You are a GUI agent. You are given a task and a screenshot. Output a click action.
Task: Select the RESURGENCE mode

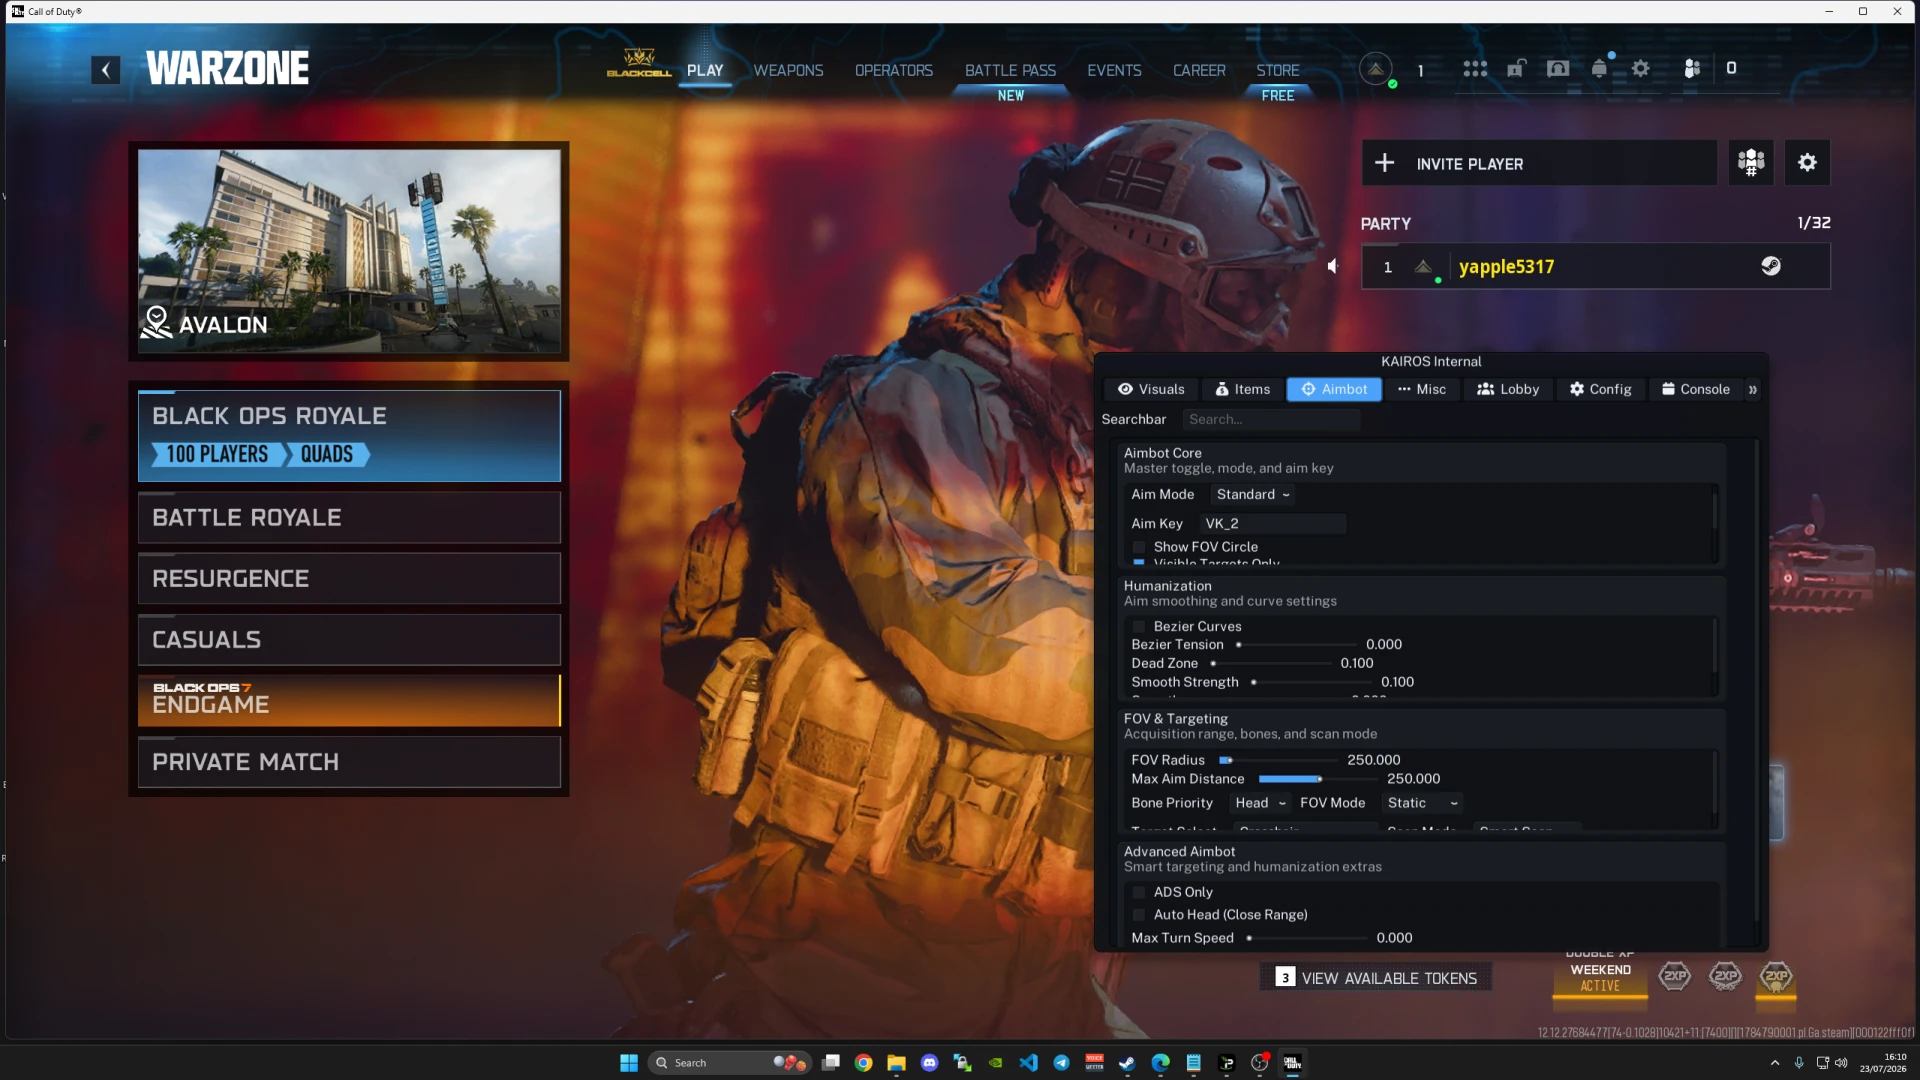point(349,579)
